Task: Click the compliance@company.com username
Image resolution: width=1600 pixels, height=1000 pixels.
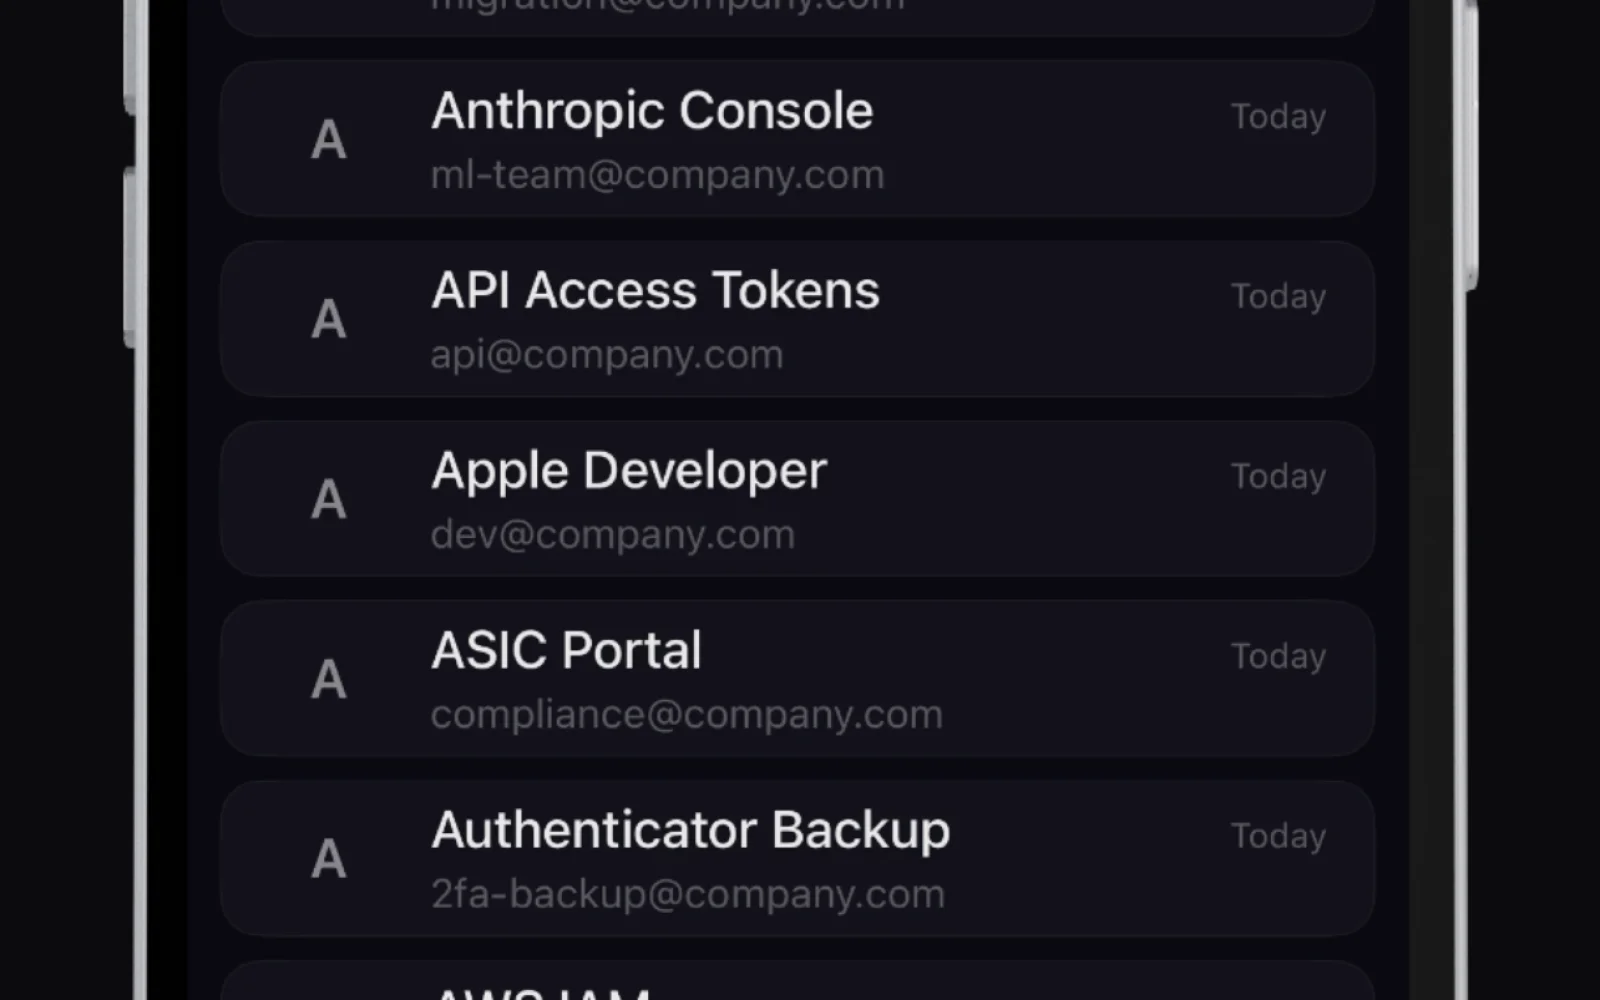Action: [x=686, y=715]
